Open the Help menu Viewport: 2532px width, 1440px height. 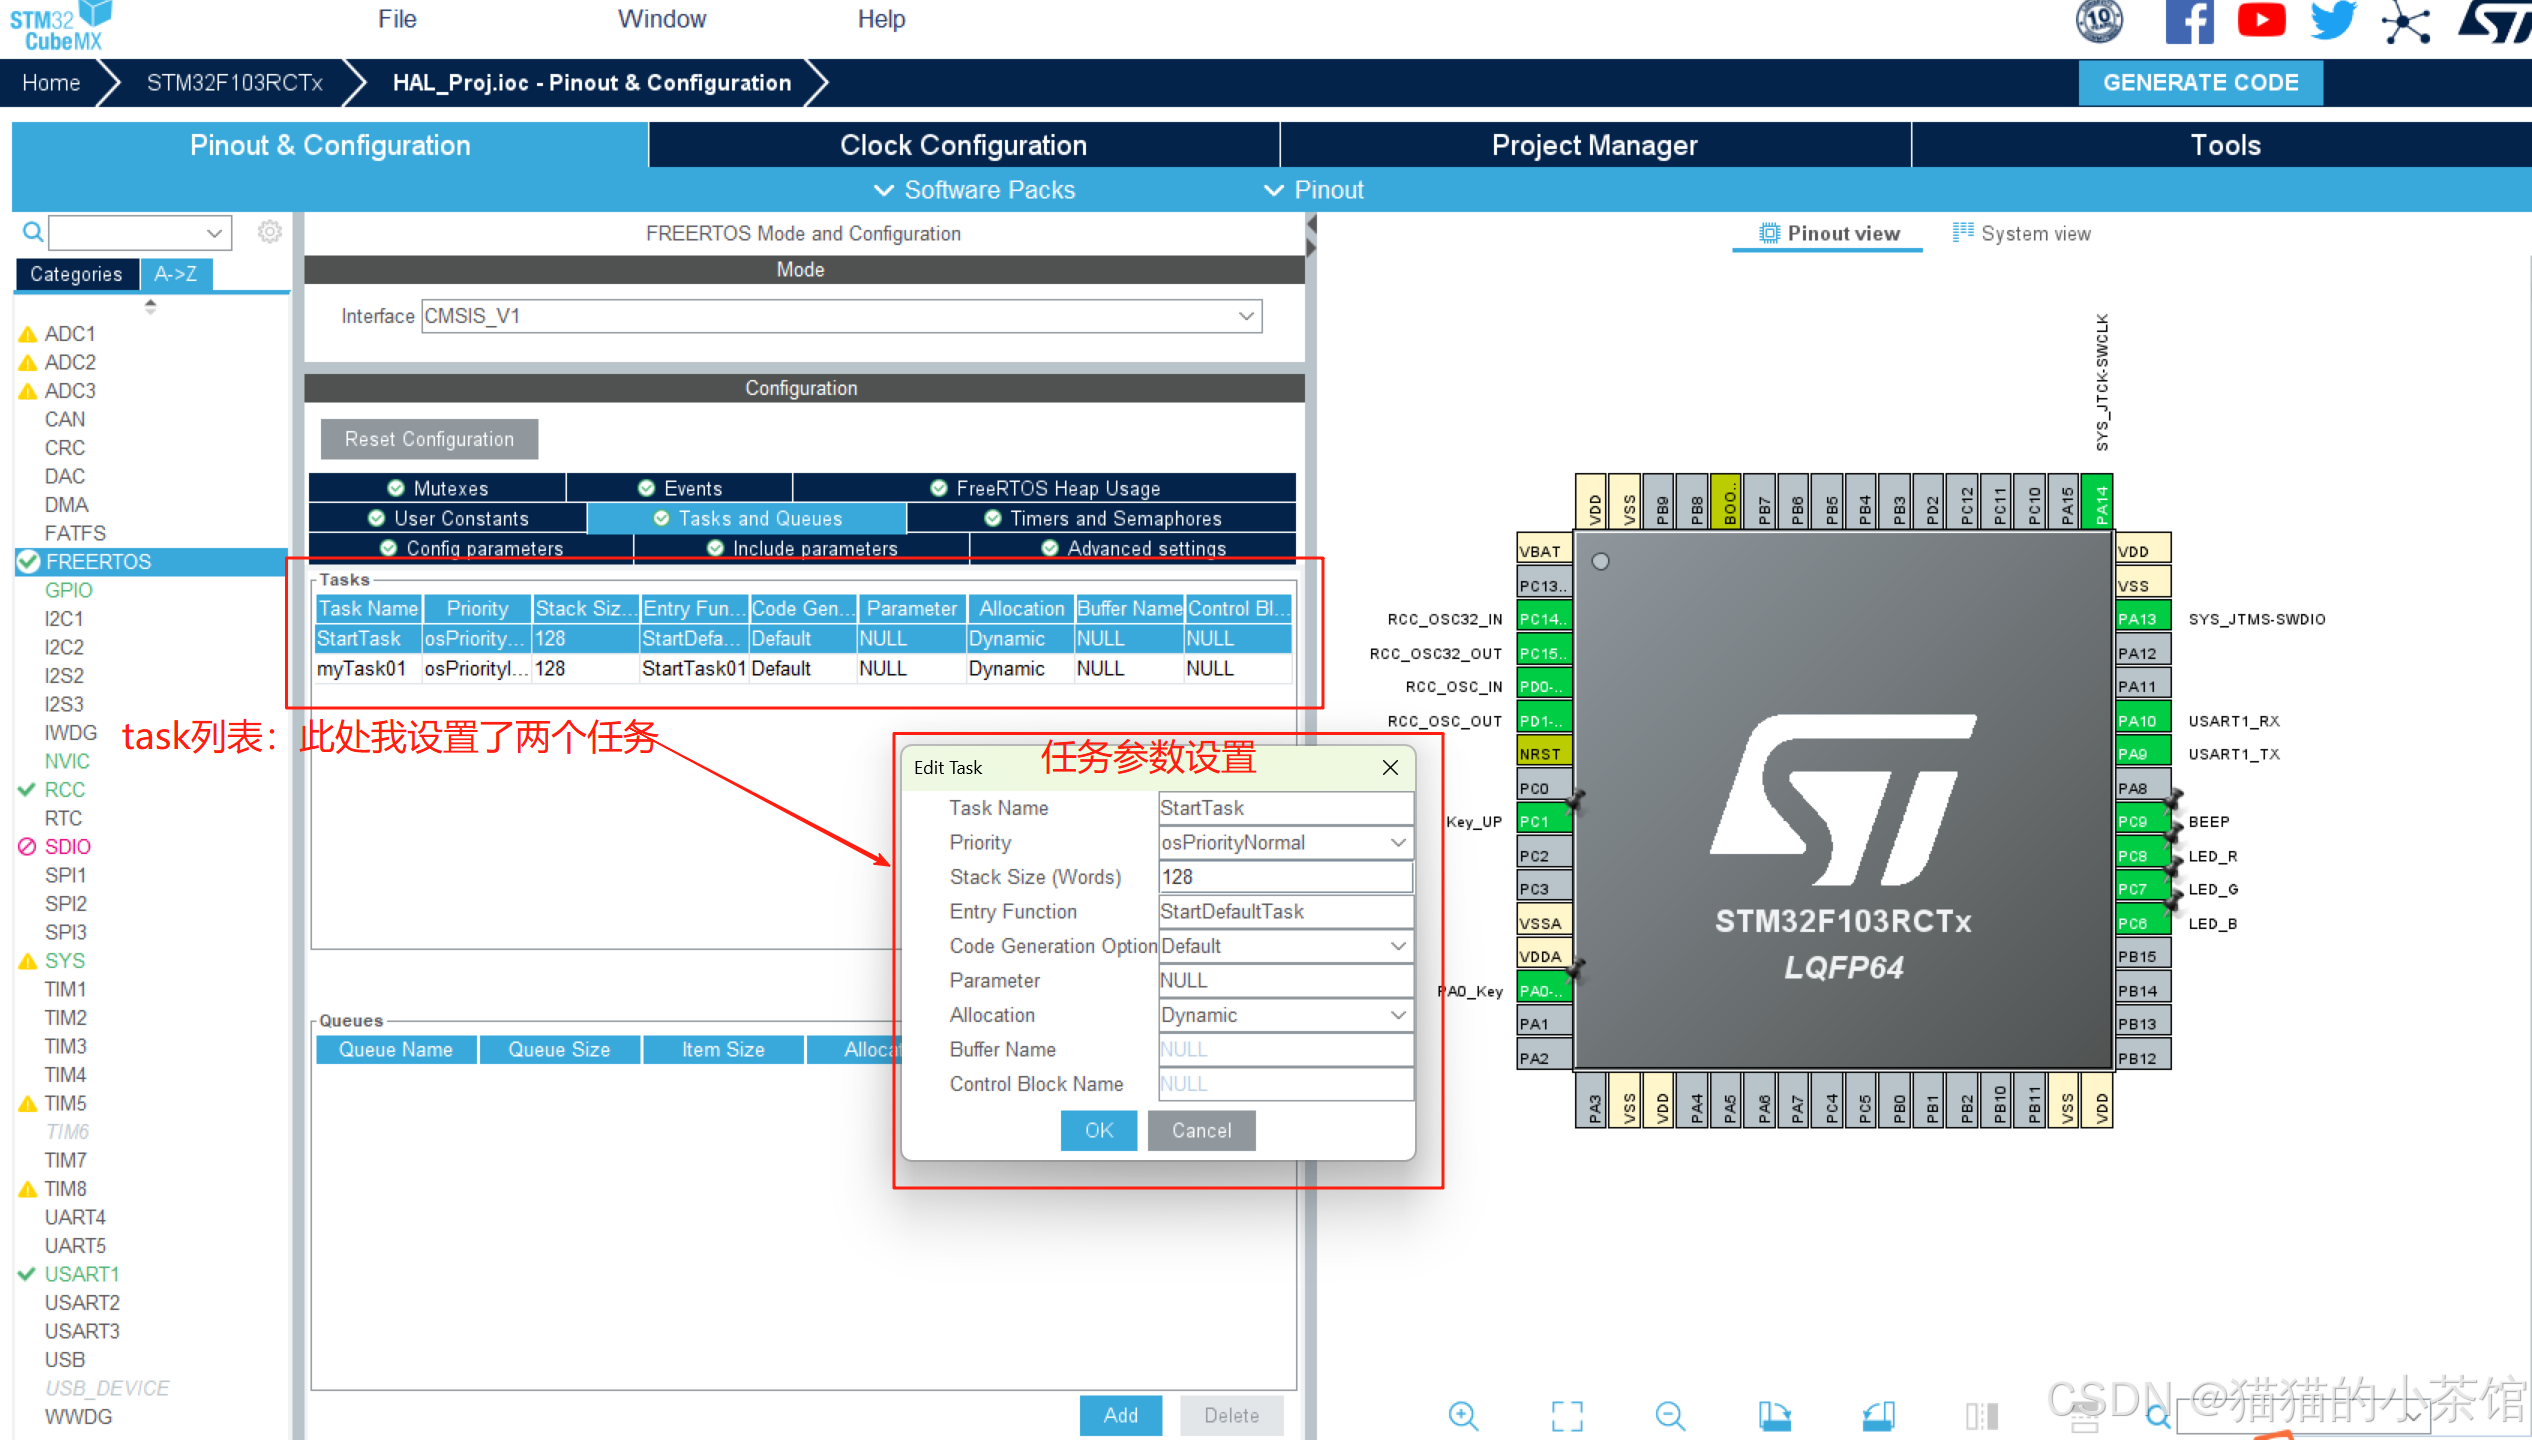[x=881, y=19]
